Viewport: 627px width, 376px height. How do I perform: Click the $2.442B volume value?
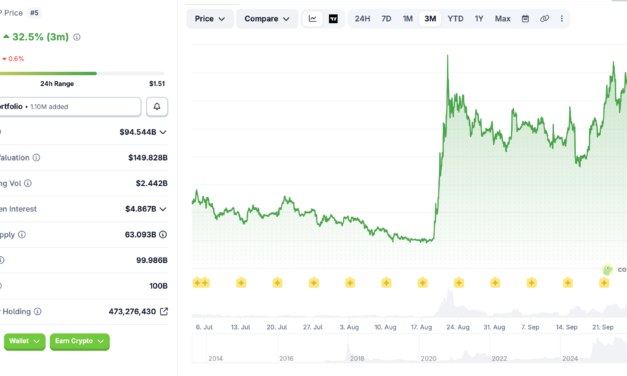pos(152,183)
